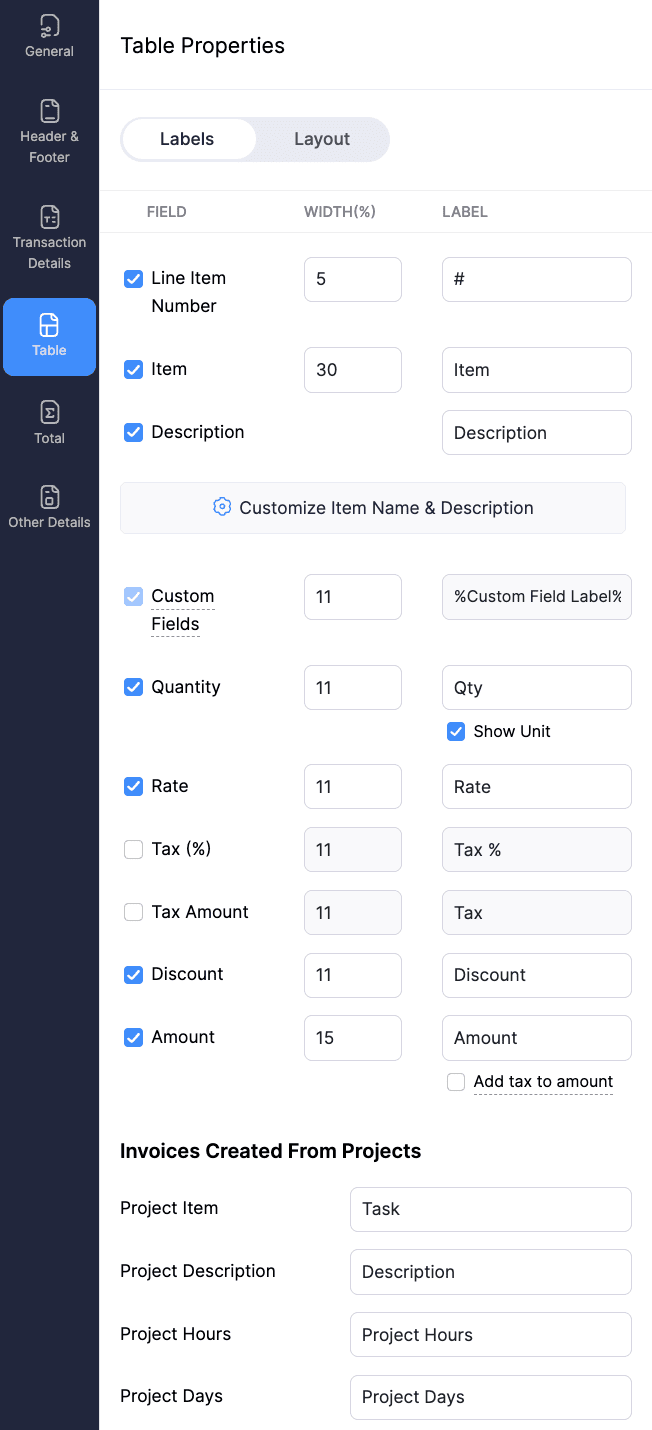
Task: Click the Project Item field containing Task
Action: click(x=490, y=1209)
